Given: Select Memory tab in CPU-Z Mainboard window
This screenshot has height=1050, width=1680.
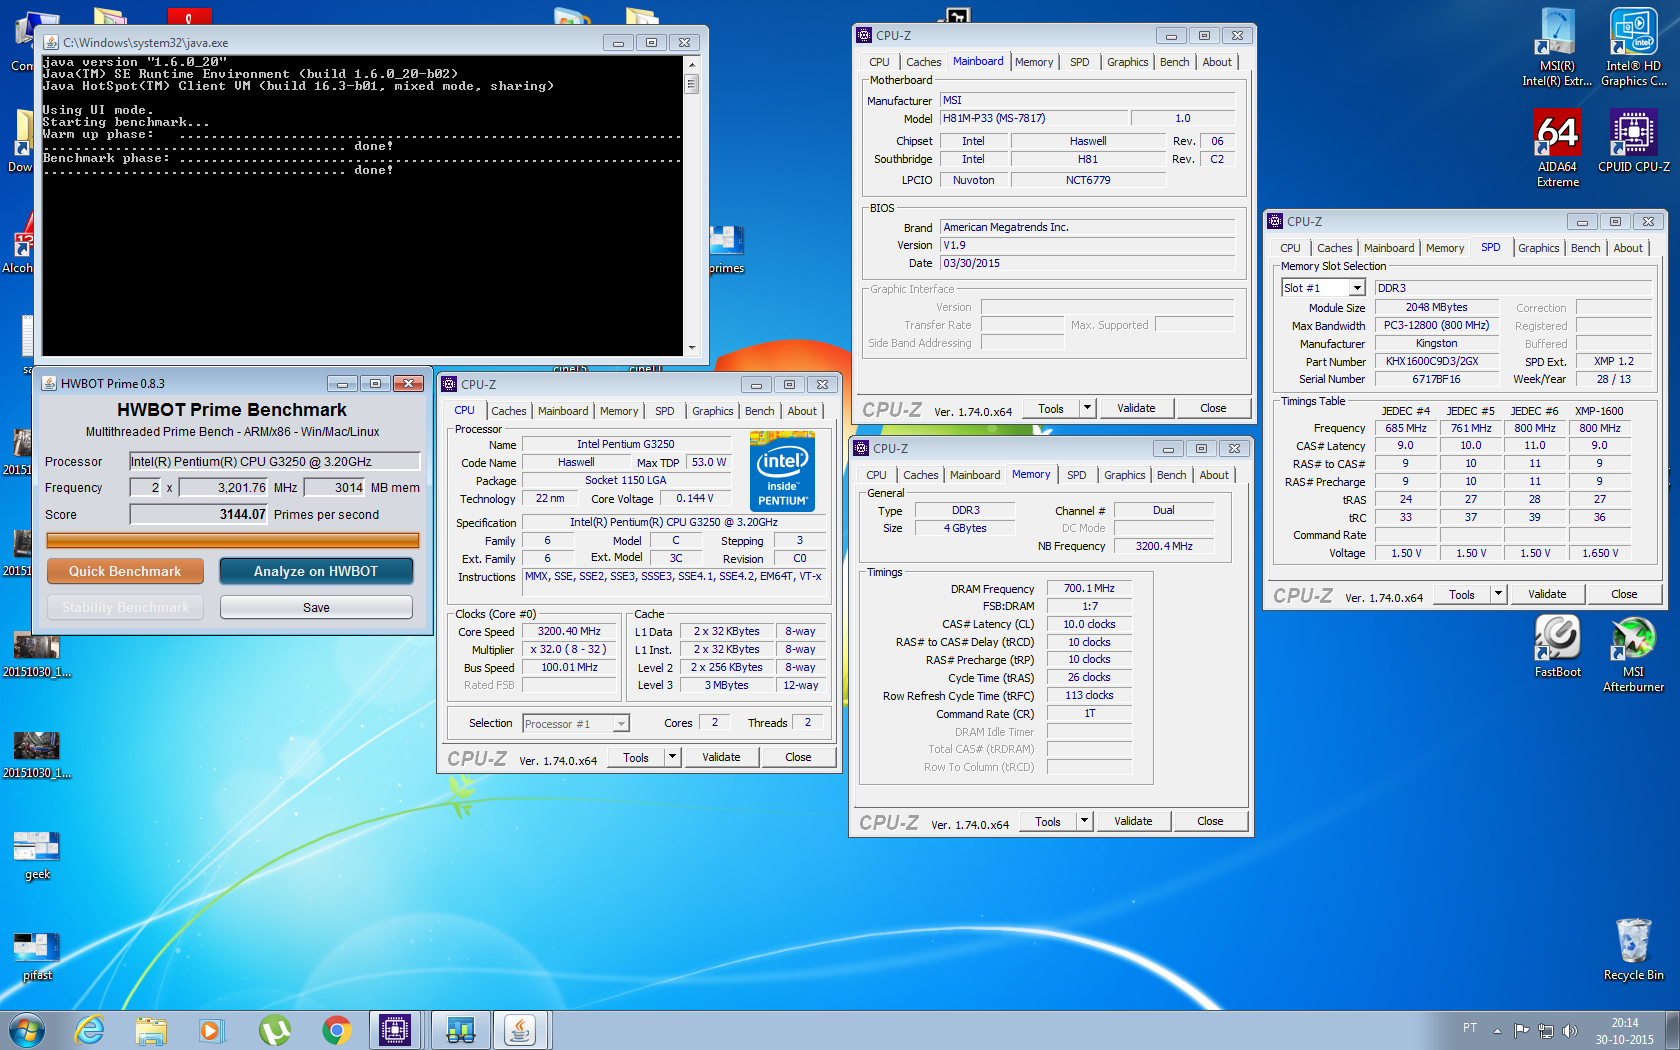Looking at the screenshot, I should point(1034,62).
